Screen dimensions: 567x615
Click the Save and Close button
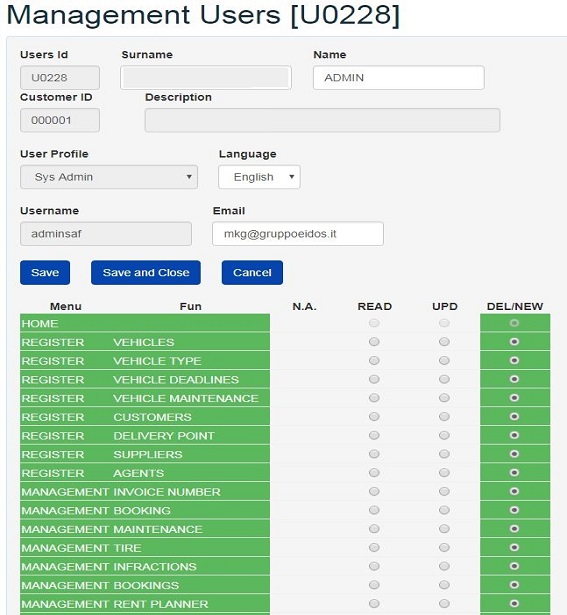145,273
